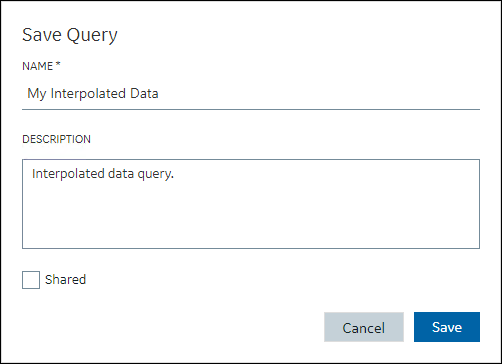Image resolution: width=502 pixels, height=364 pixels.
Task: Click the "My Interpolated Data" text
Action: point(93,94)
